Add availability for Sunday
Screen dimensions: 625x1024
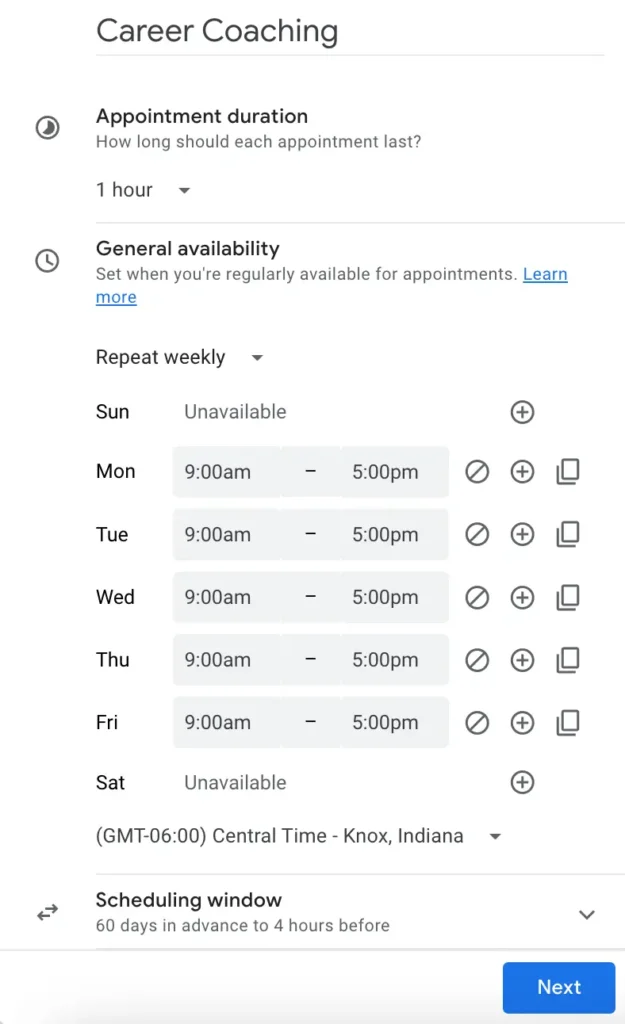(x=522, y=411)
